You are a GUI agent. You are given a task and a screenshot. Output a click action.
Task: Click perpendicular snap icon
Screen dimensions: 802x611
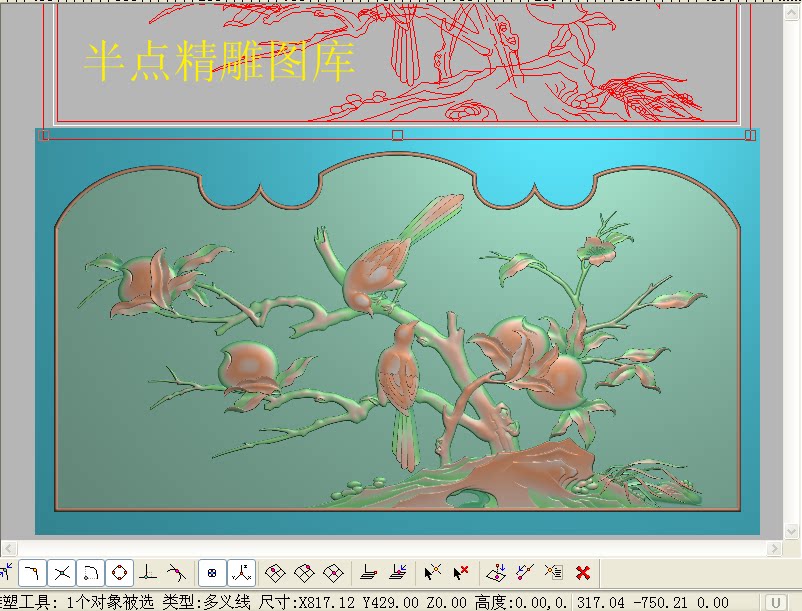click(148, 572)
